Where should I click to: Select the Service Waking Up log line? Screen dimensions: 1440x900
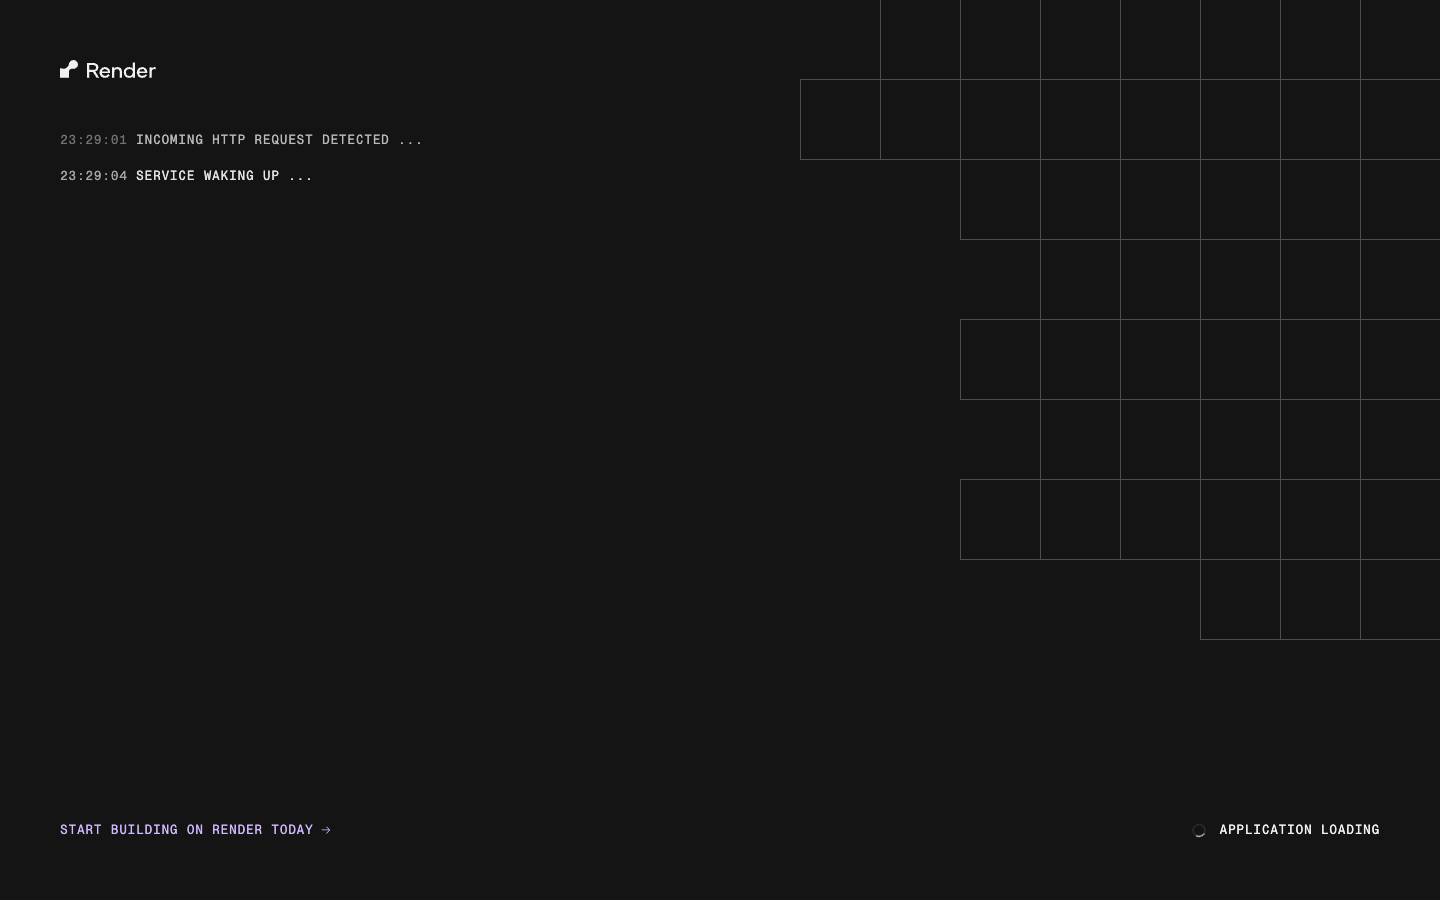pos(186,176)
